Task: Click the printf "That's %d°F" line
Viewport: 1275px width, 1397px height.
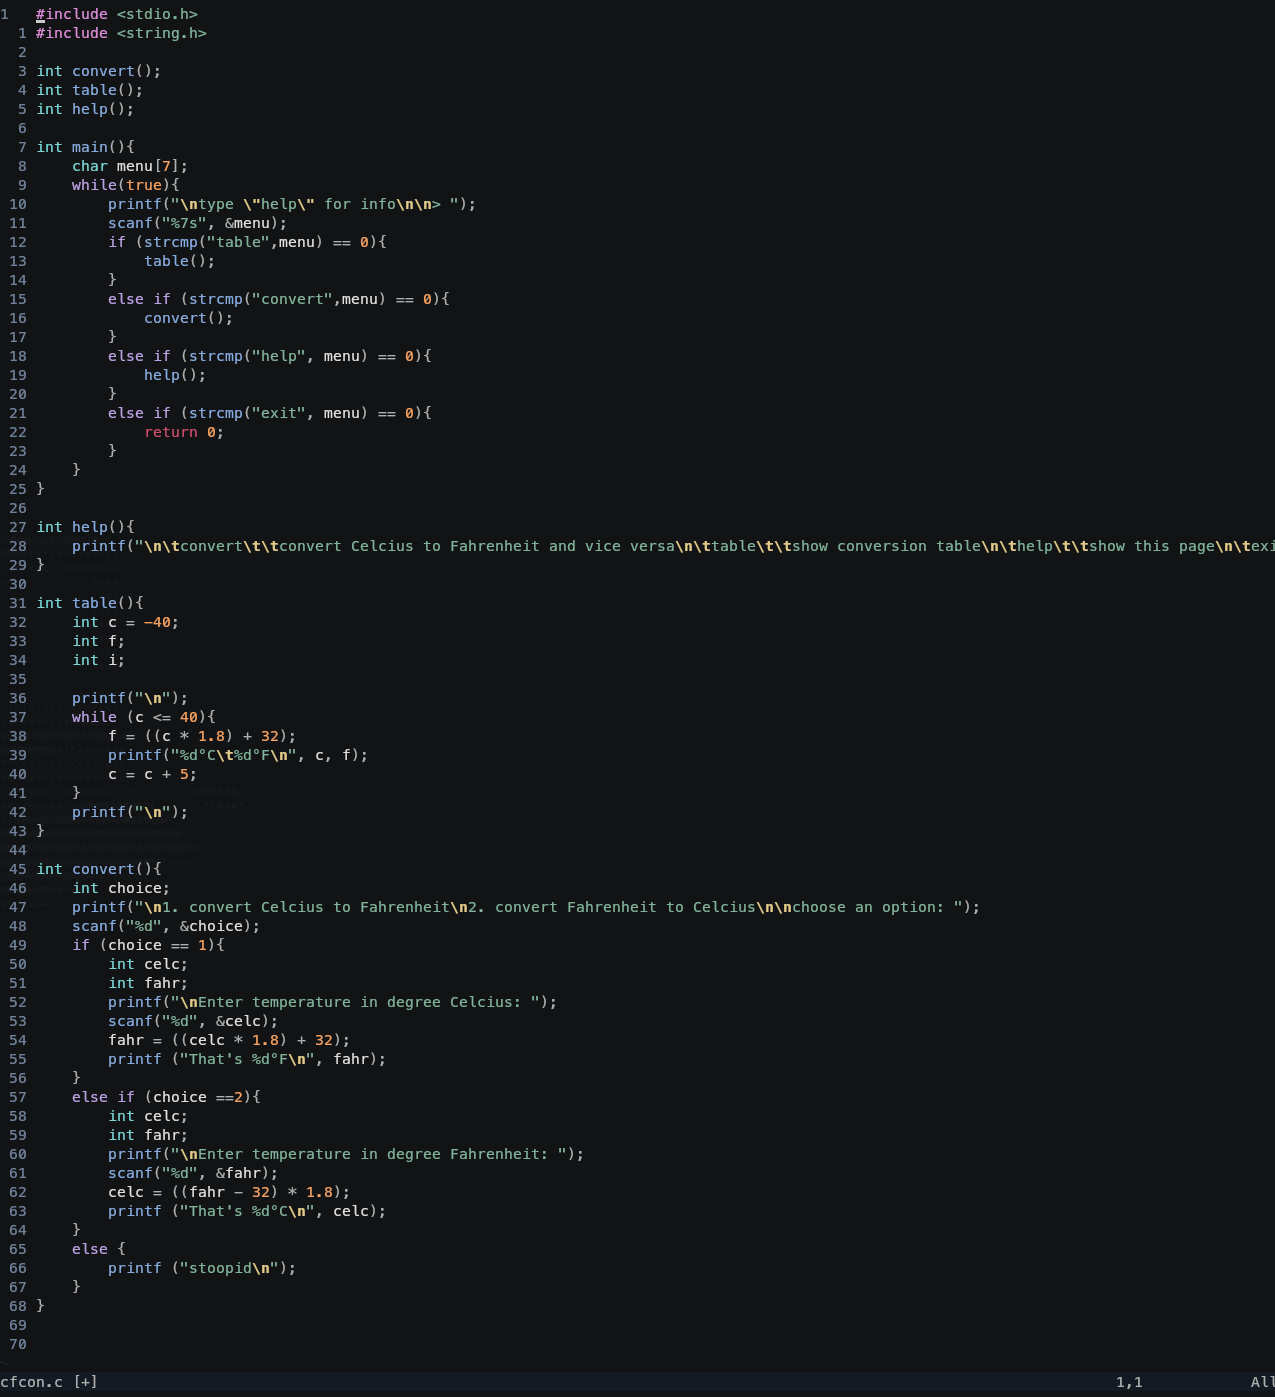Action: (x=247, y=1059)
